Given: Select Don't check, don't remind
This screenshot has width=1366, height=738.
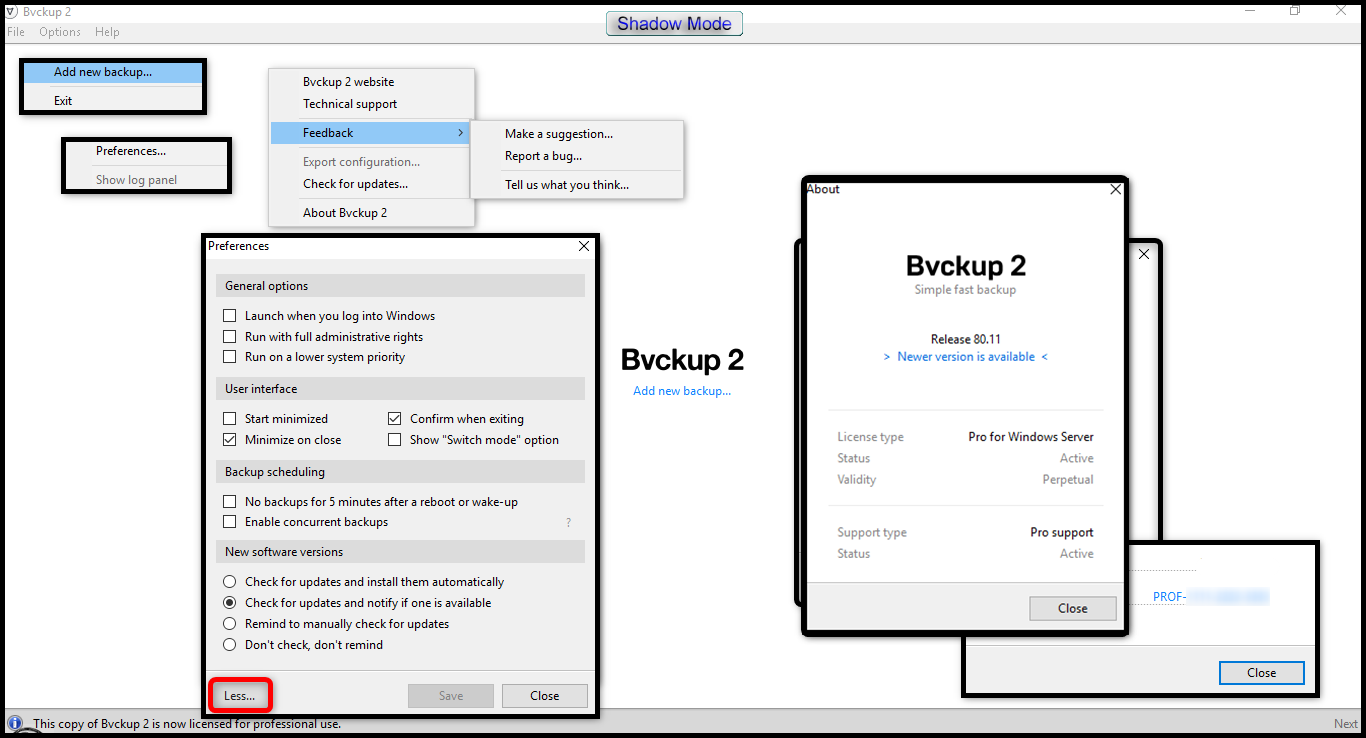Looking at the screenshot, I should 230,645.
